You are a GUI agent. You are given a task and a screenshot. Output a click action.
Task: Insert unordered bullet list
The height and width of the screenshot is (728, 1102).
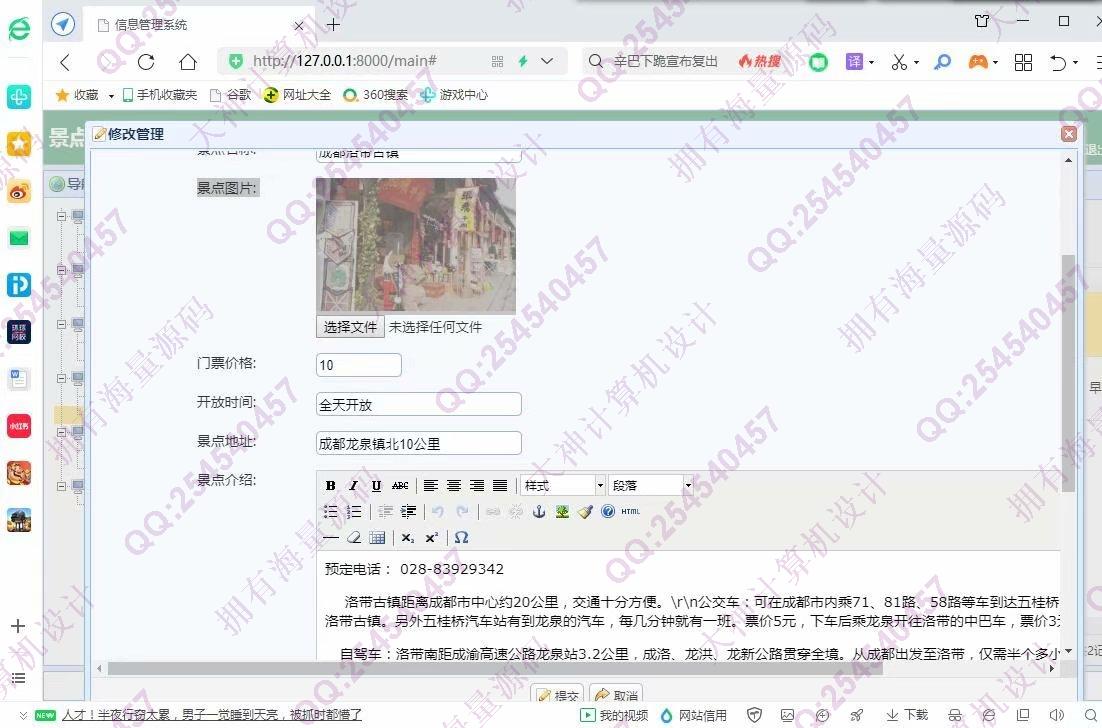click(x=330, y=512)
